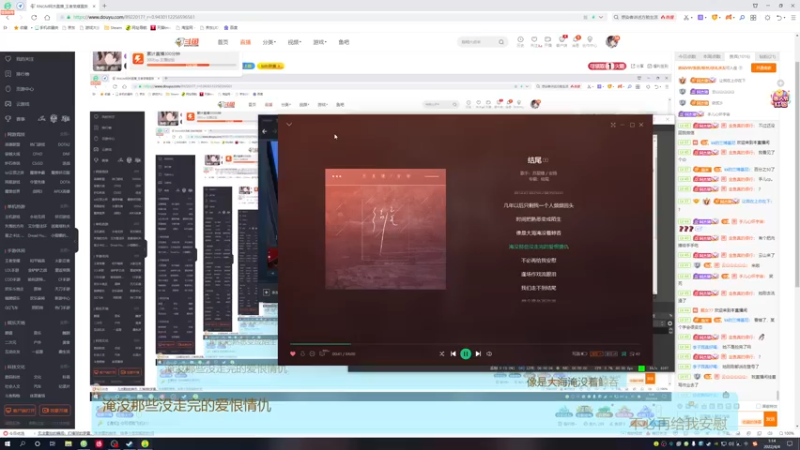Click the lyric line 我们走不到结尾
Screen dimensions: 800x450
(x=538, y=288)
